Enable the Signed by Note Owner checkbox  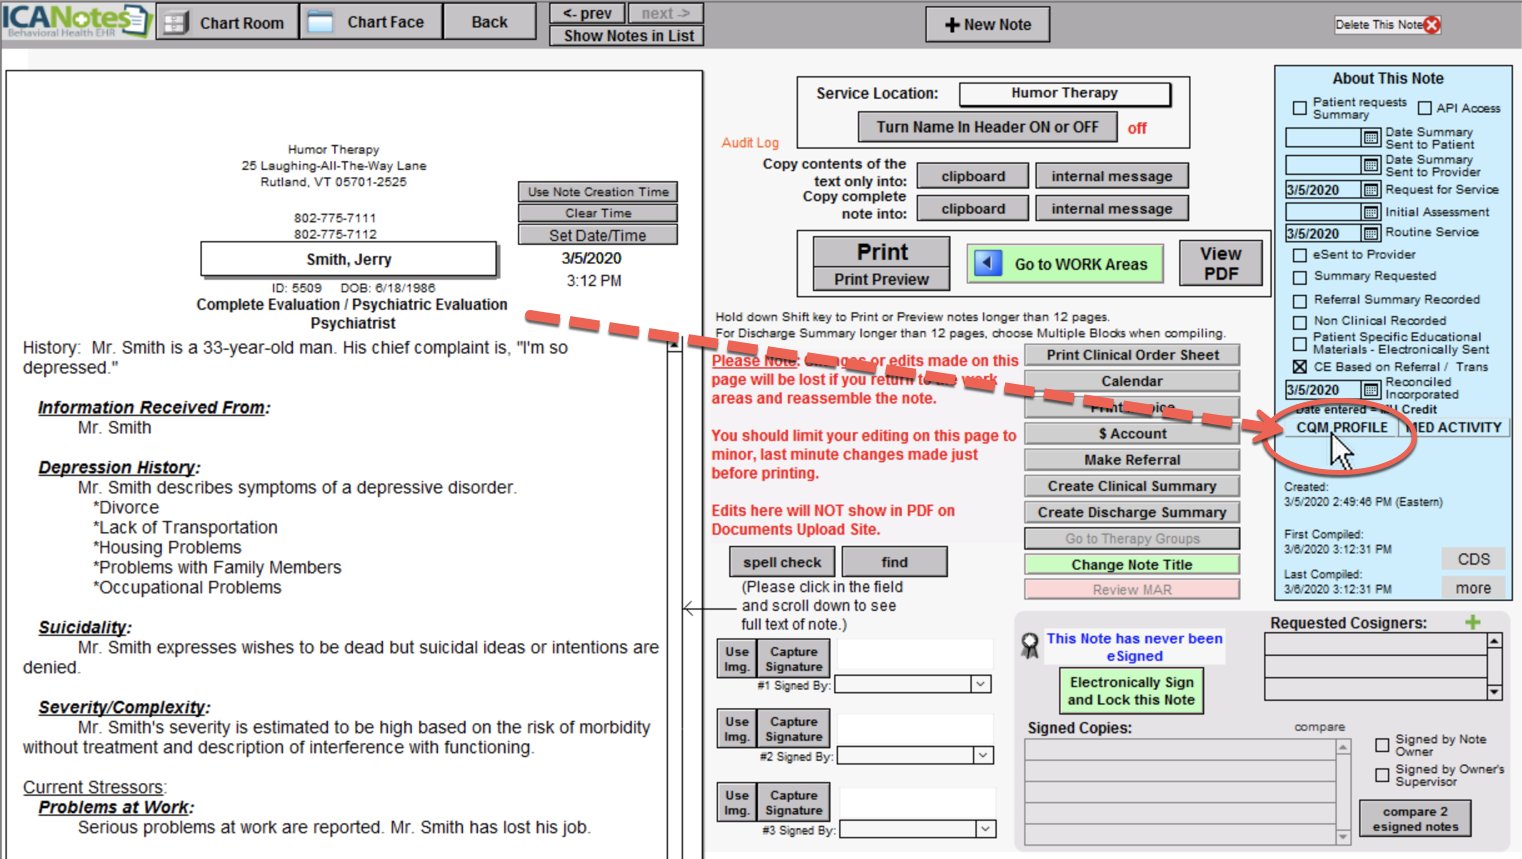pyautogui.click(x=1382, y=745)
